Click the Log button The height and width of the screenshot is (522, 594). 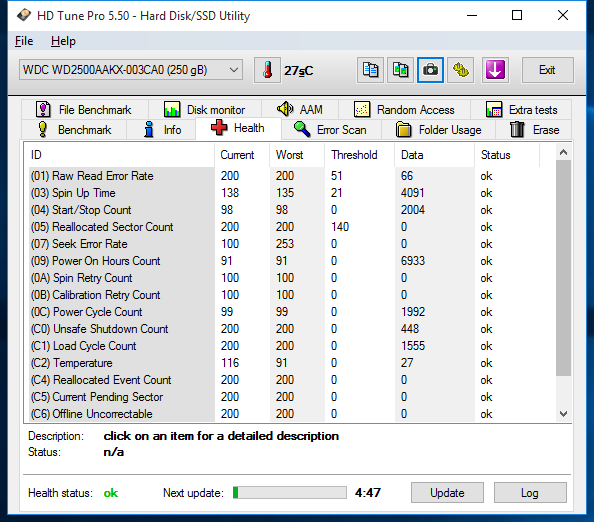pos(530,492)
